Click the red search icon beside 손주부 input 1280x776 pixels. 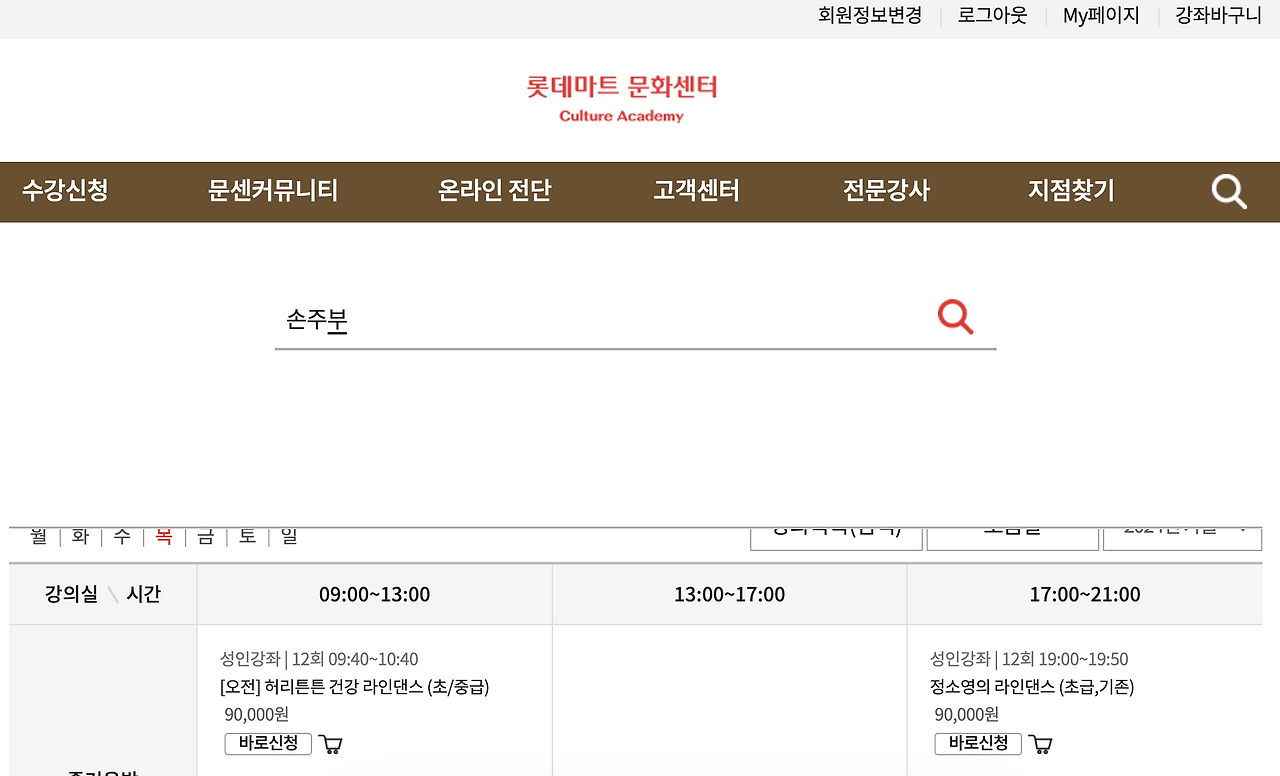pos(955,316)
